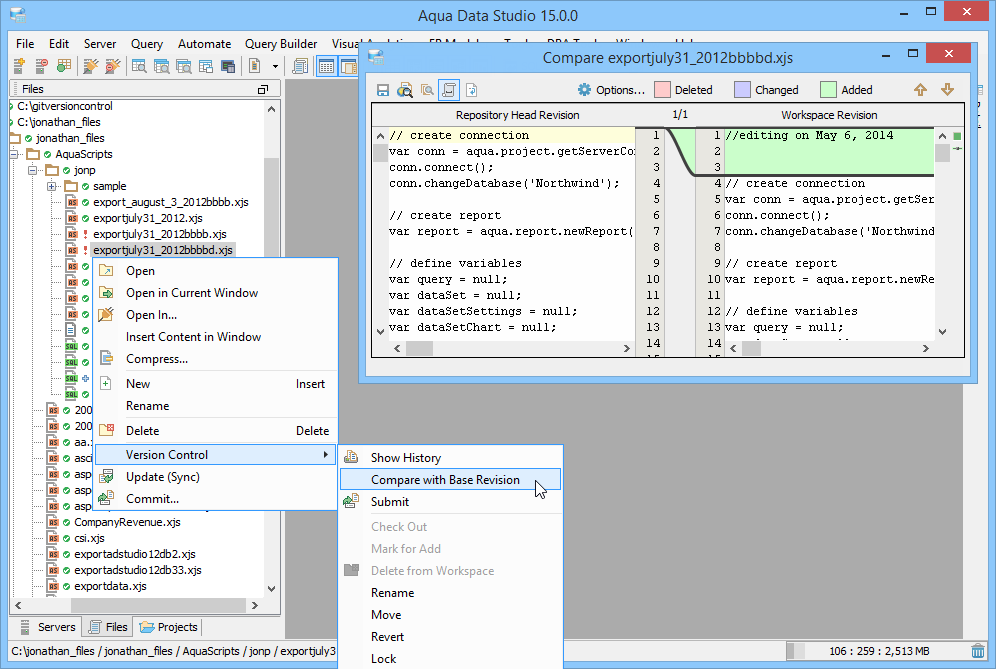
Task: Switch to the Files tab
Action: [107, 627]
